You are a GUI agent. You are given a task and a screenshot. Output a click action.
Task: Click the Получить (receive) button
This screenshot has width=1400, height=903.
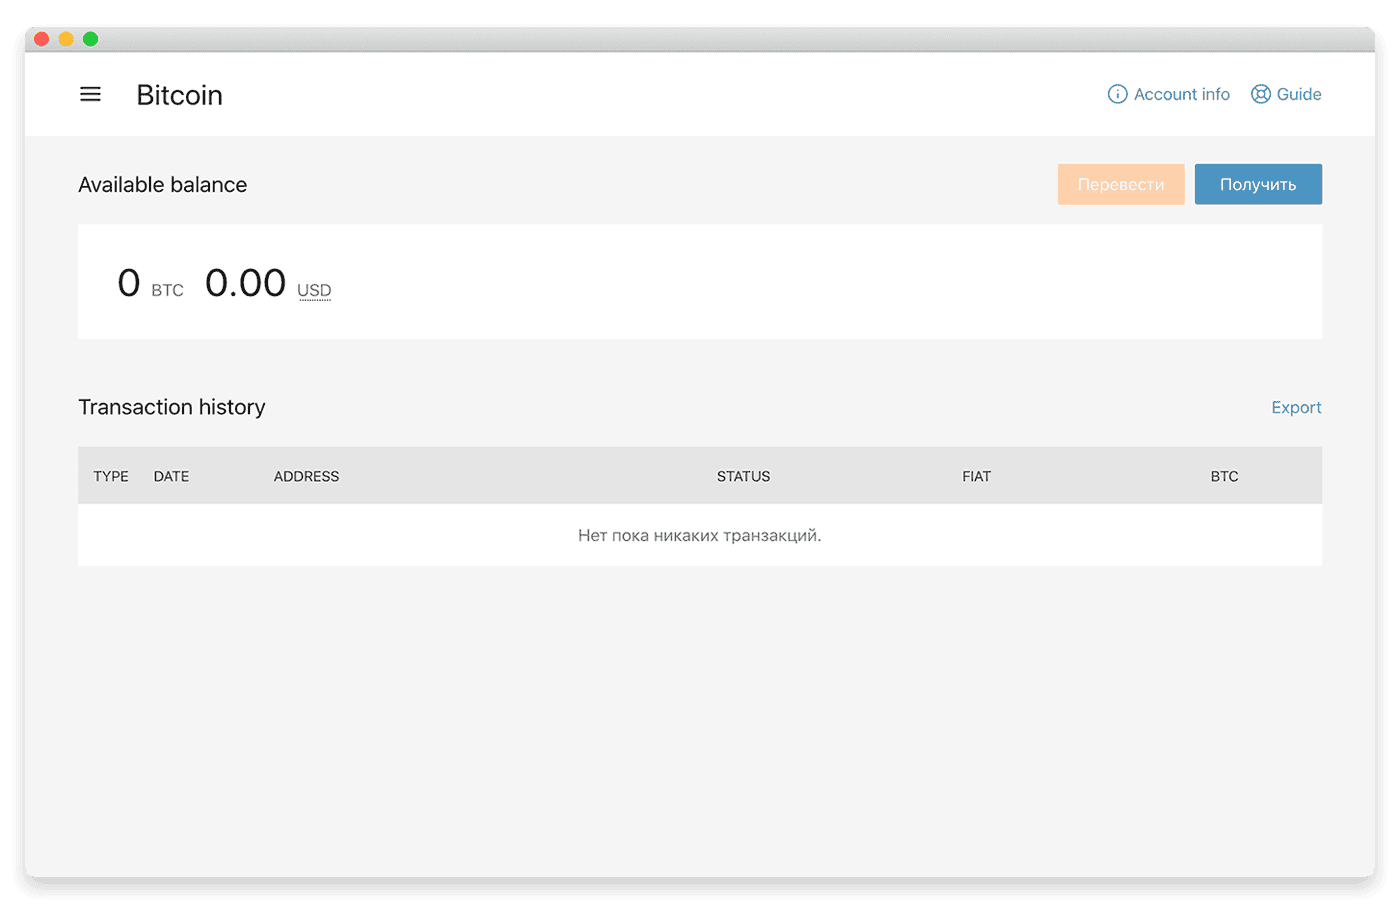(x=1258, y=184)
